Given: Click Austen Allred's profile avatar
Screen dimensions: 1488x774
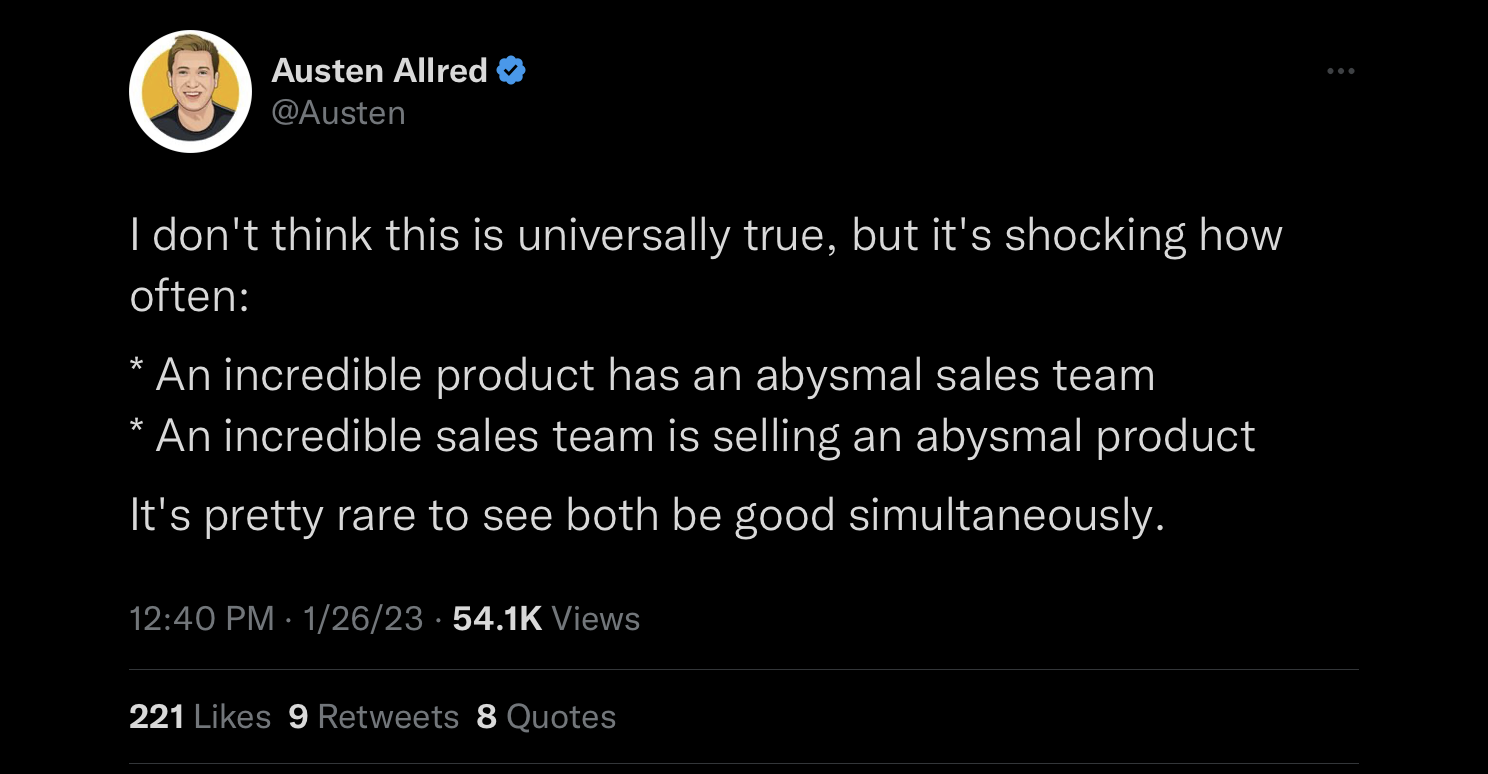Looking at the screenshot, I should [x=190, y=92].
